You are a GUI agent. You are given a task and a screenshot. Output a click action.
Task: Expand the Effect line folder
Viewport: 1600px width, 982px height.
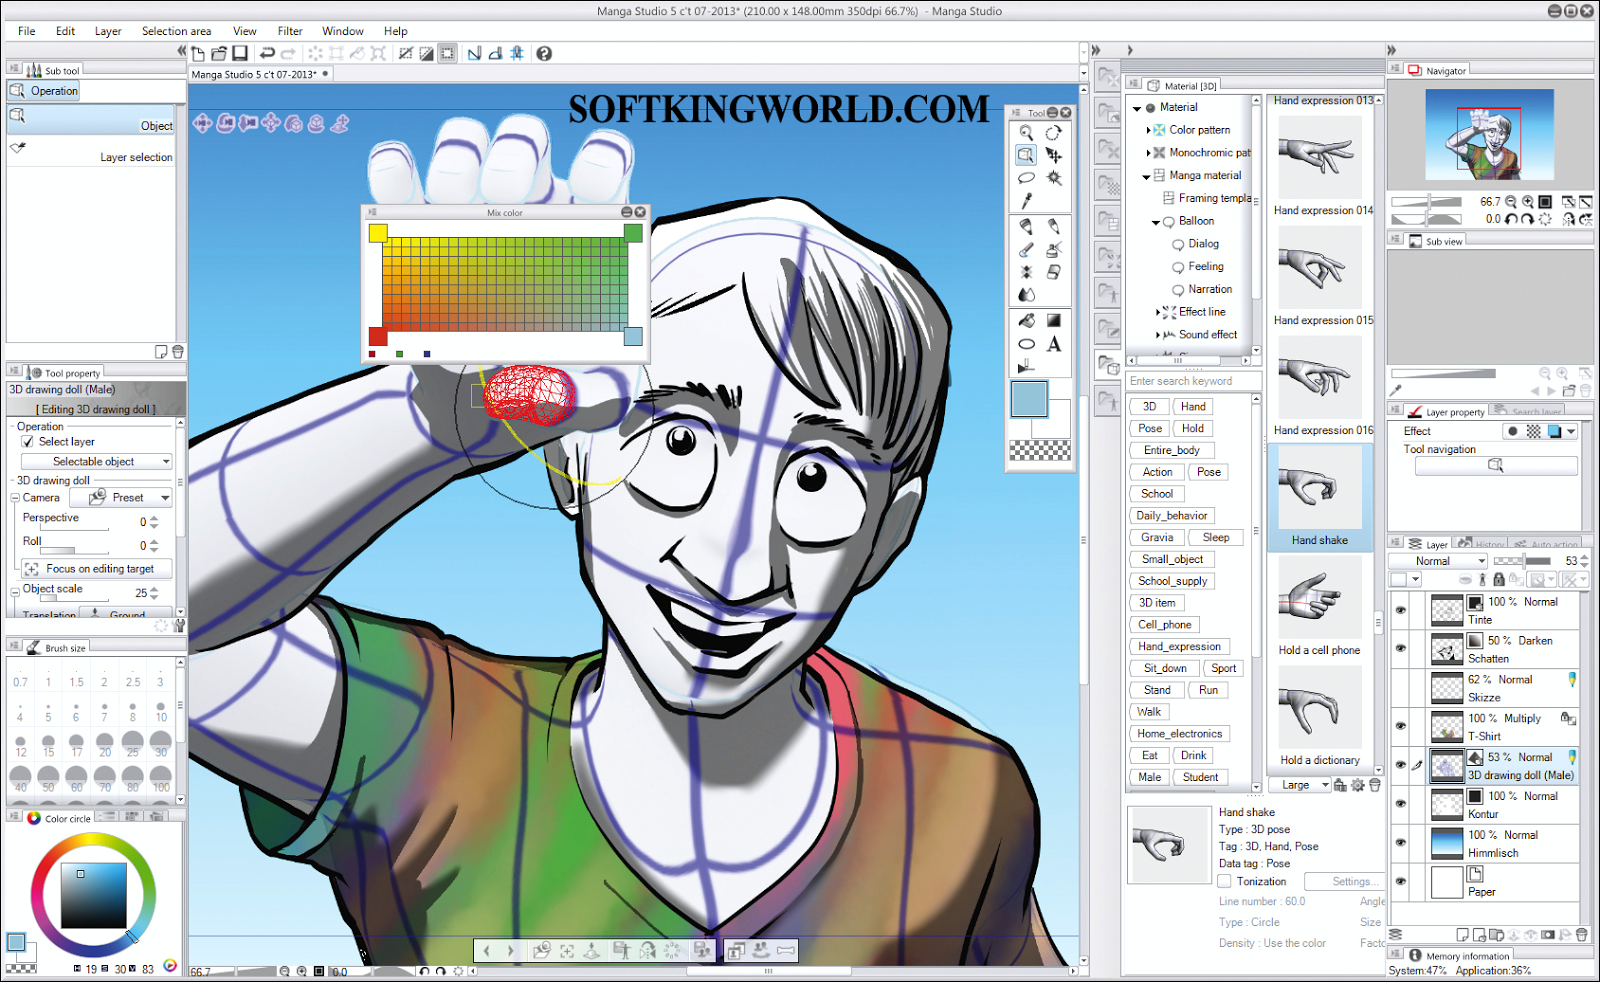[x=1157, y=312]
